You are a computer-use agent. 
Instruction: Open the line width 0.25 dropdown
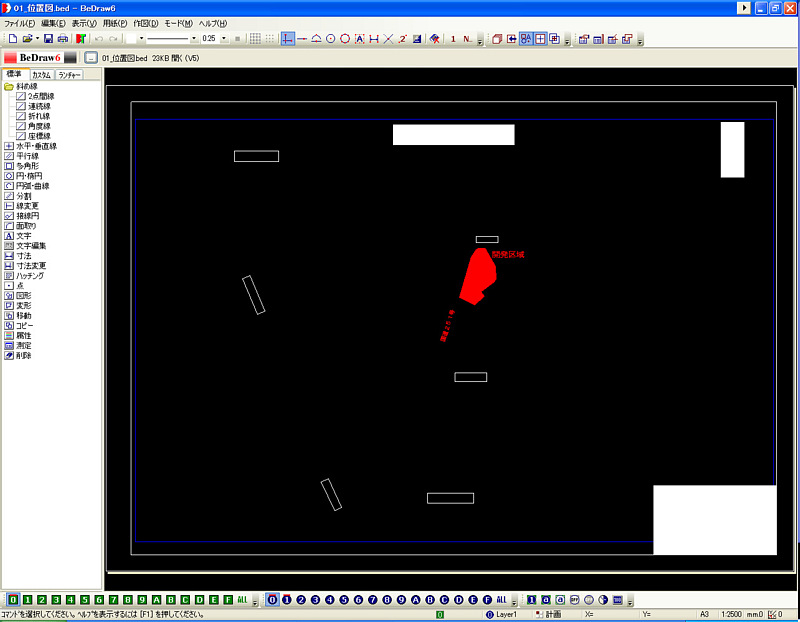pos(224,39)
